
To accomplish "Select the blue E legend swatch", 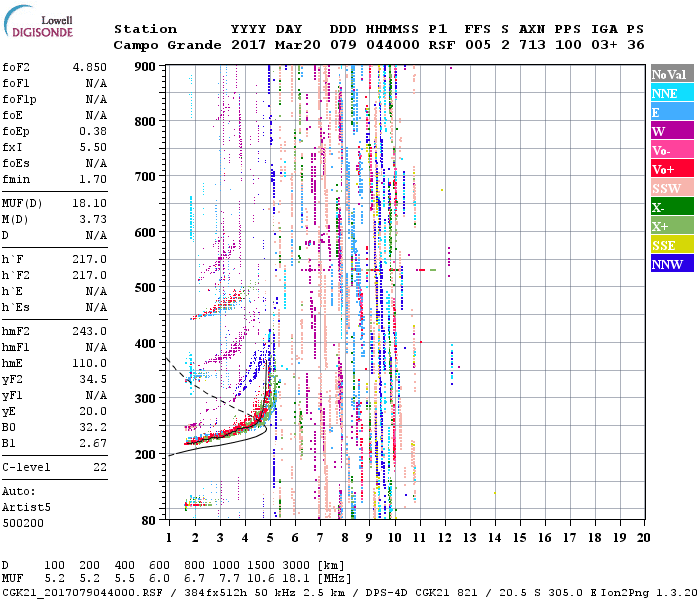I will tap(671, 112).
